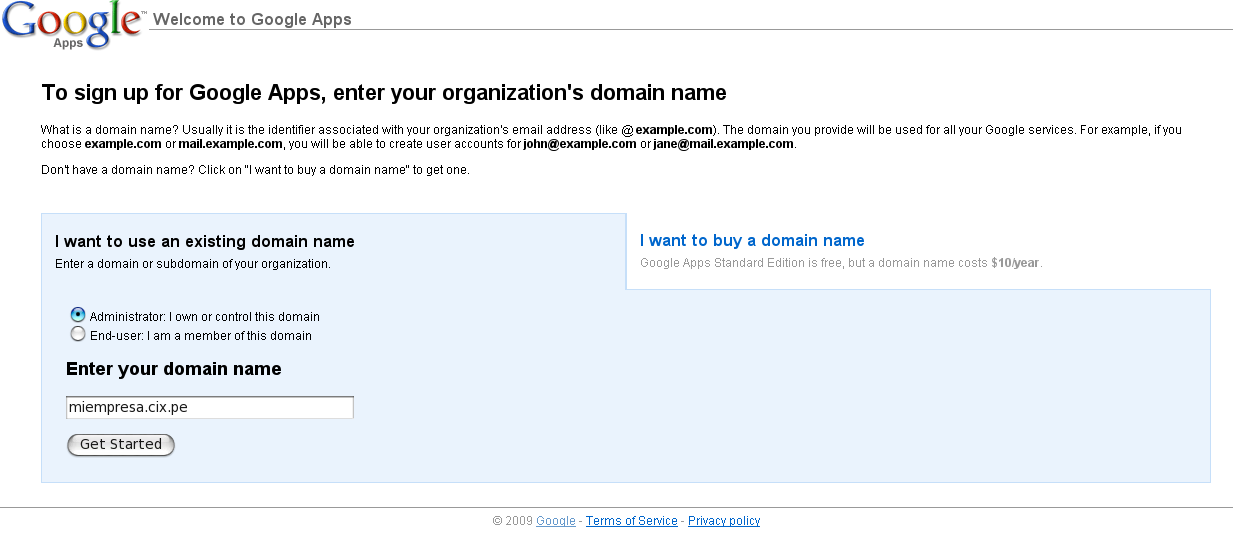Click the Welcome to Google Apps header text
The height and width of the screenshot is (535, 1233).
tap(252, 19)
